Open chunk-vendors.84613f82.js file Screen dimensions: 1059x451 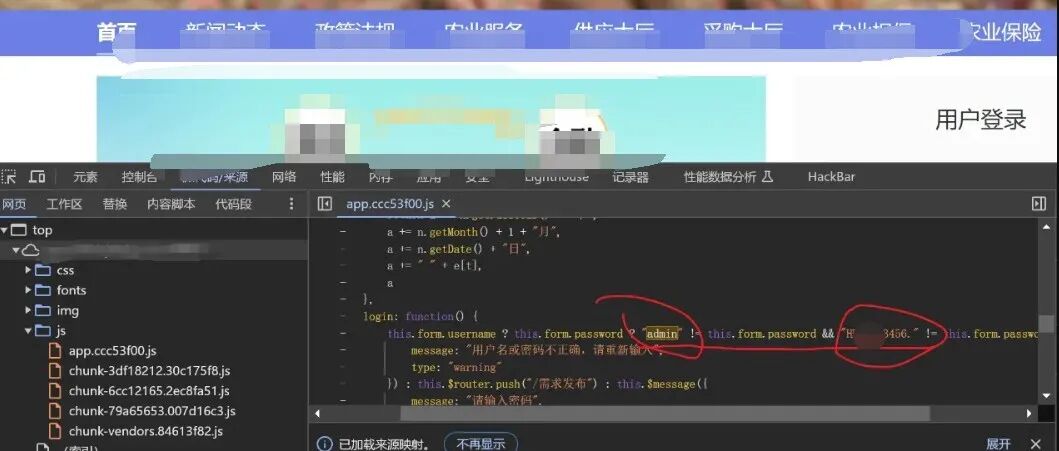point(145,431)
